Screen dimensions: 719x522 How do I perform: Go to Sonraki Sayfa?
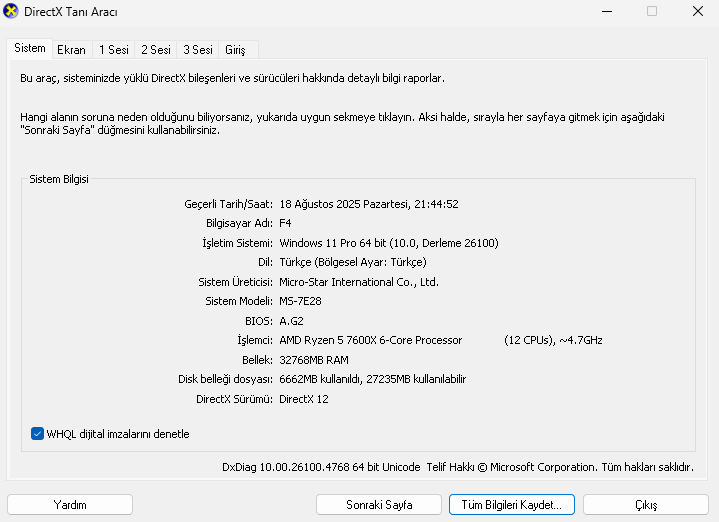379,505
